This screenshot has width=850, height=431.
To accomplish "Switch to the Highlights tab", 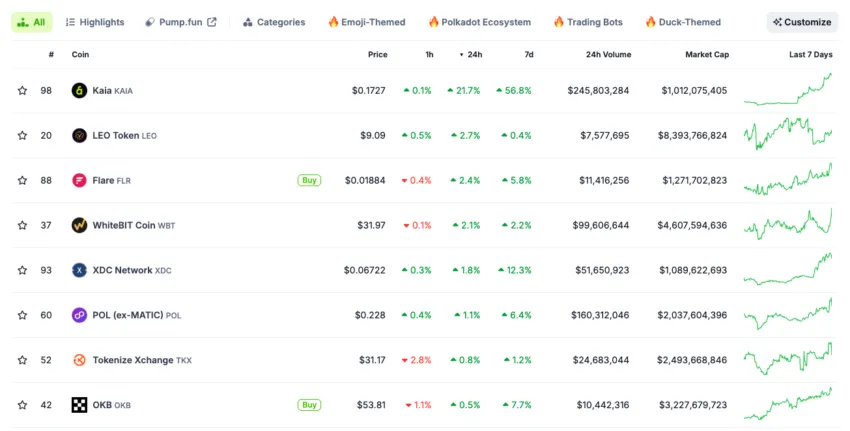I will pyautogui.click(x=95, y=22).
